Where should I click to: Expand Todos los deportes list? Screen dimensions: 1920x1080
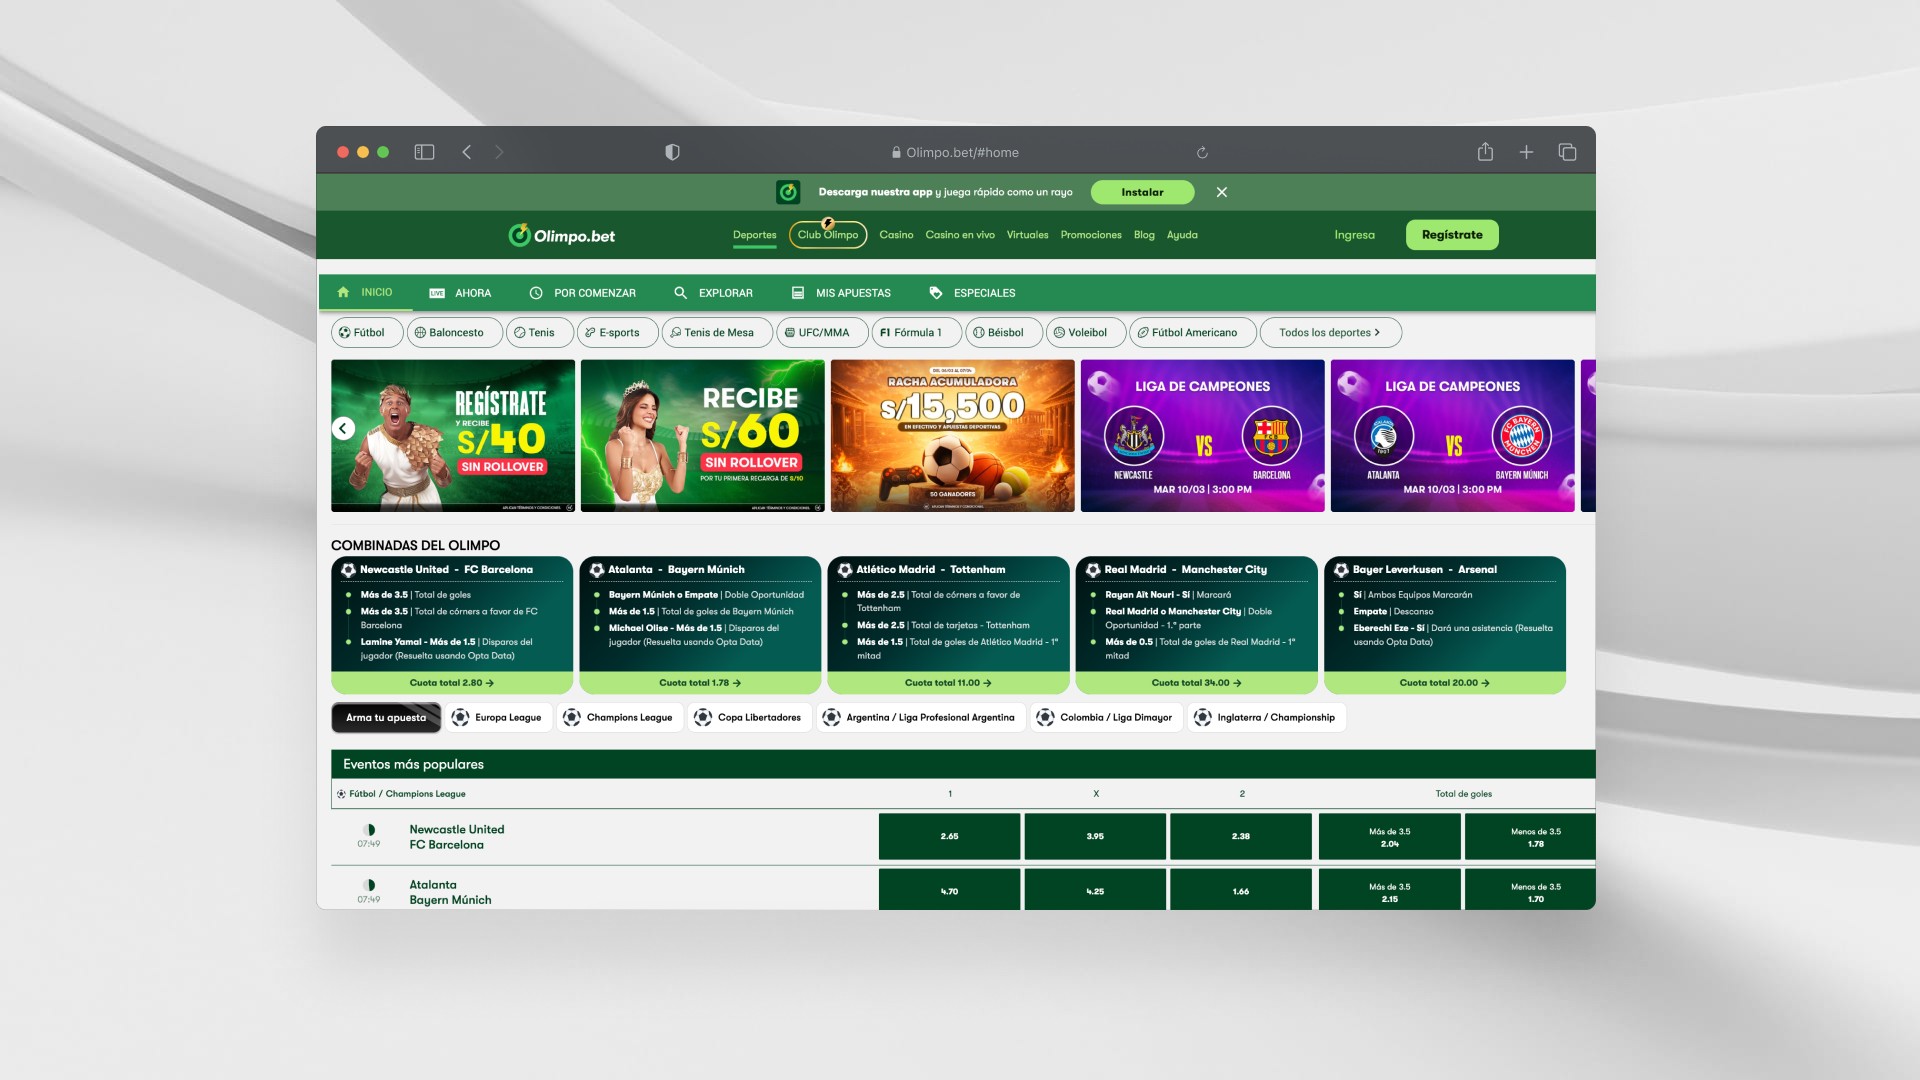coord(1329,333)
